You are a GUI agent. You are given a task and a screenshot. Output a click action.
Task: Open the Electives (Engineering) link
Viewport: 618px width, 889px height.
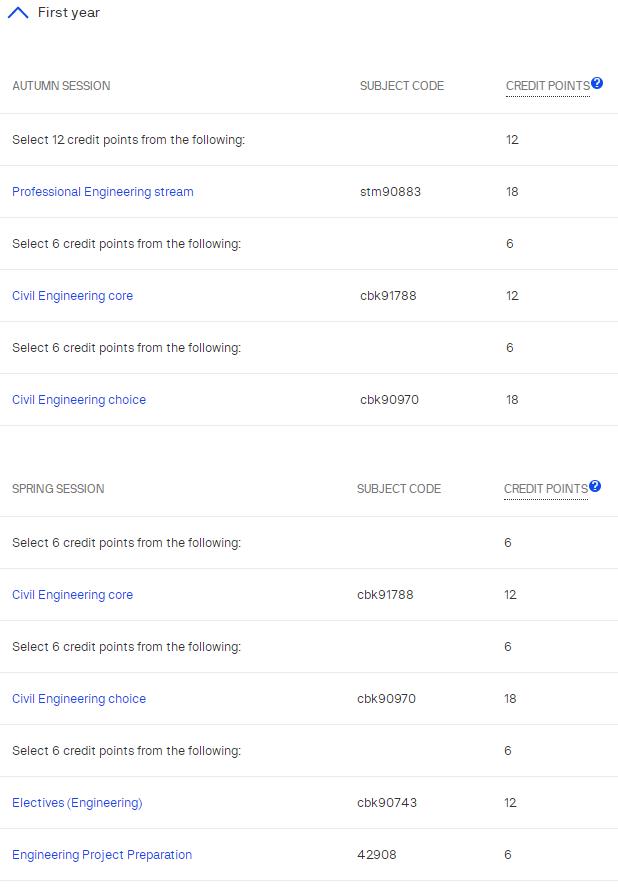tap(77, 803)
